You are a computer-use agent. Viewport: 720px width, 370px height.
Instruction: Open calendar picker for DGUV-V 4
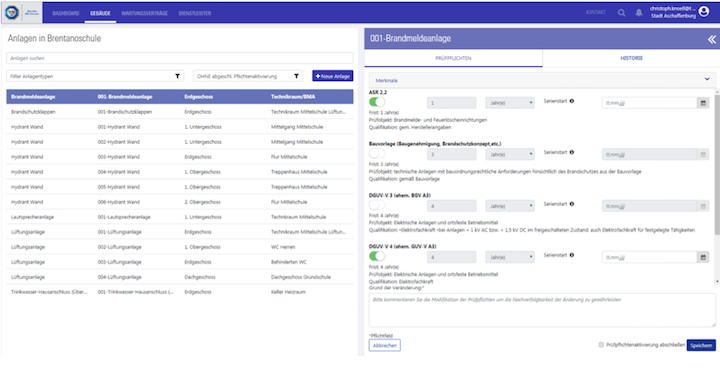tap(703, 258)
